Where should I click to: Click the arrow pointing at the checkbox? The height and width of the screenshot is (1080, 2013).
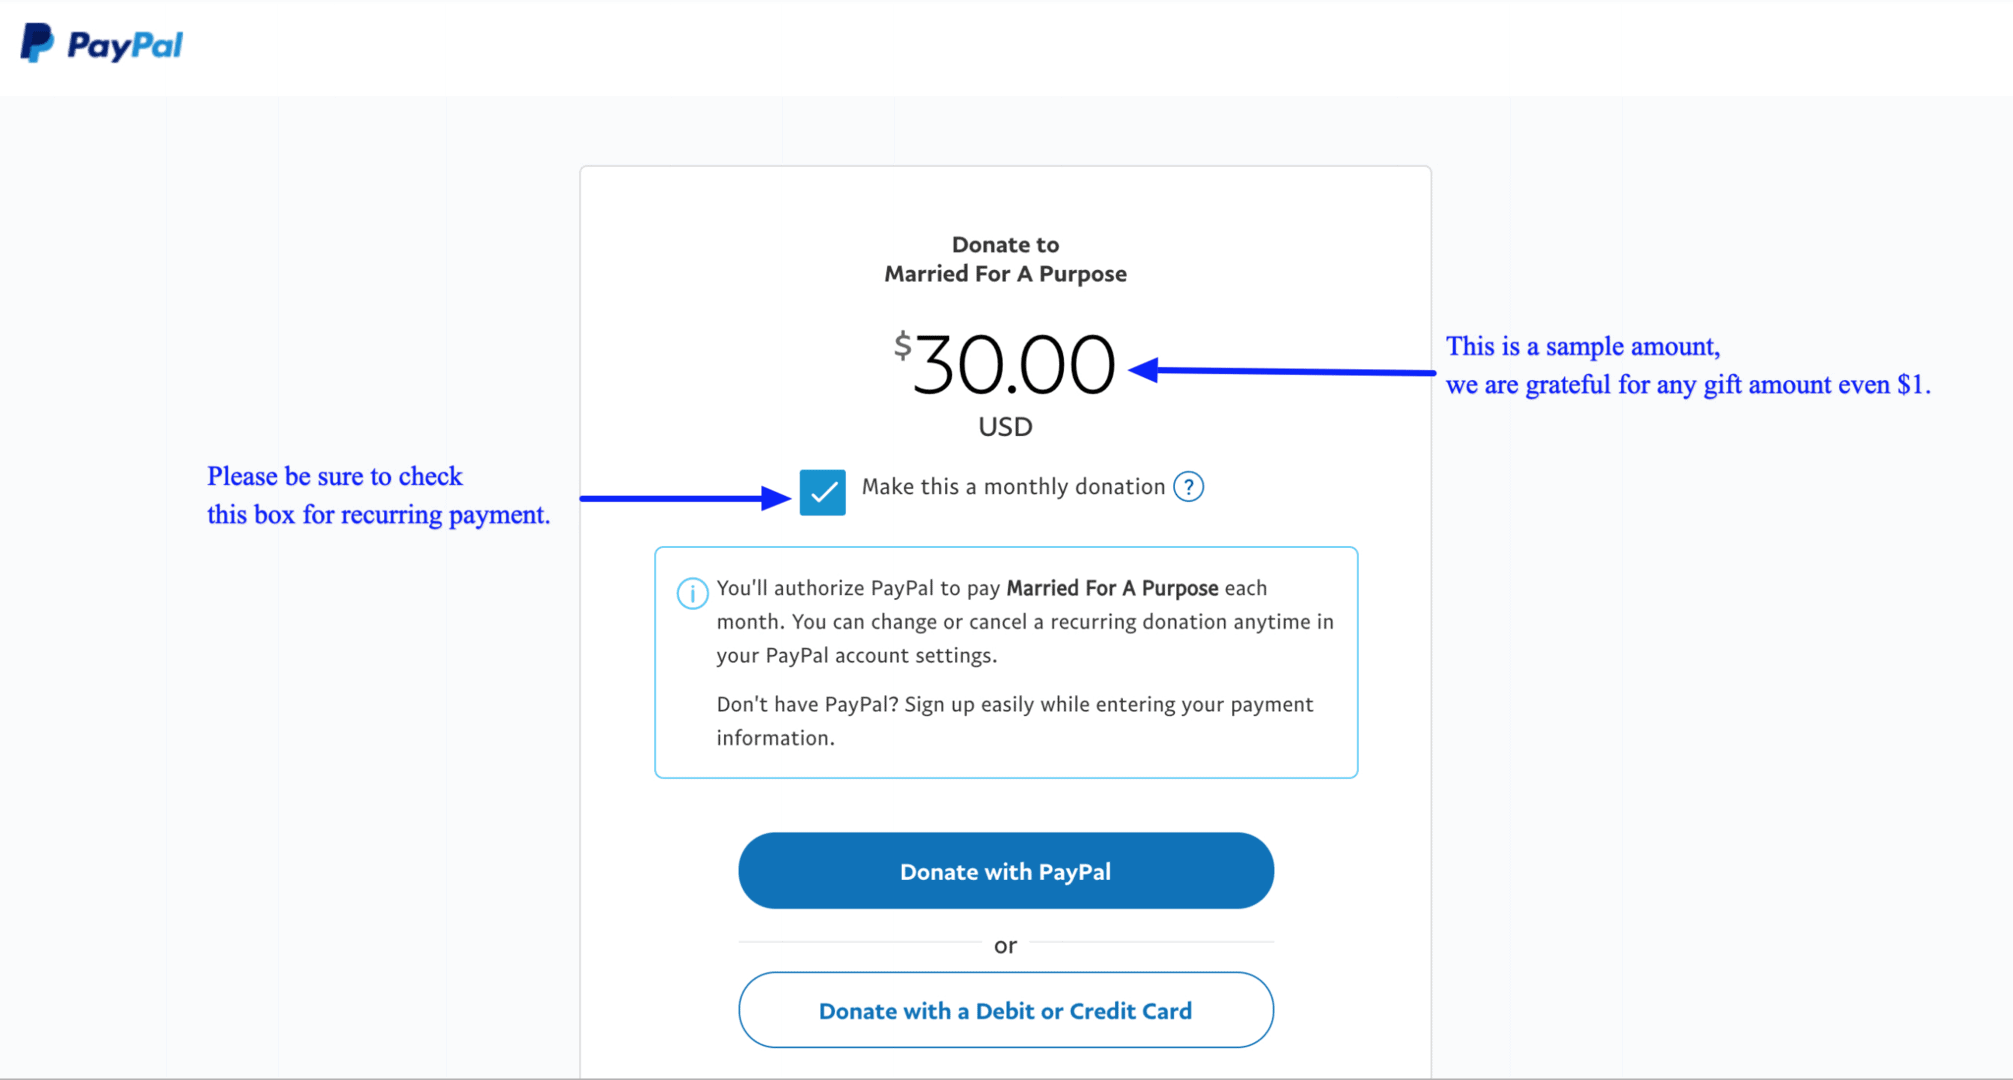pos(686,497)
